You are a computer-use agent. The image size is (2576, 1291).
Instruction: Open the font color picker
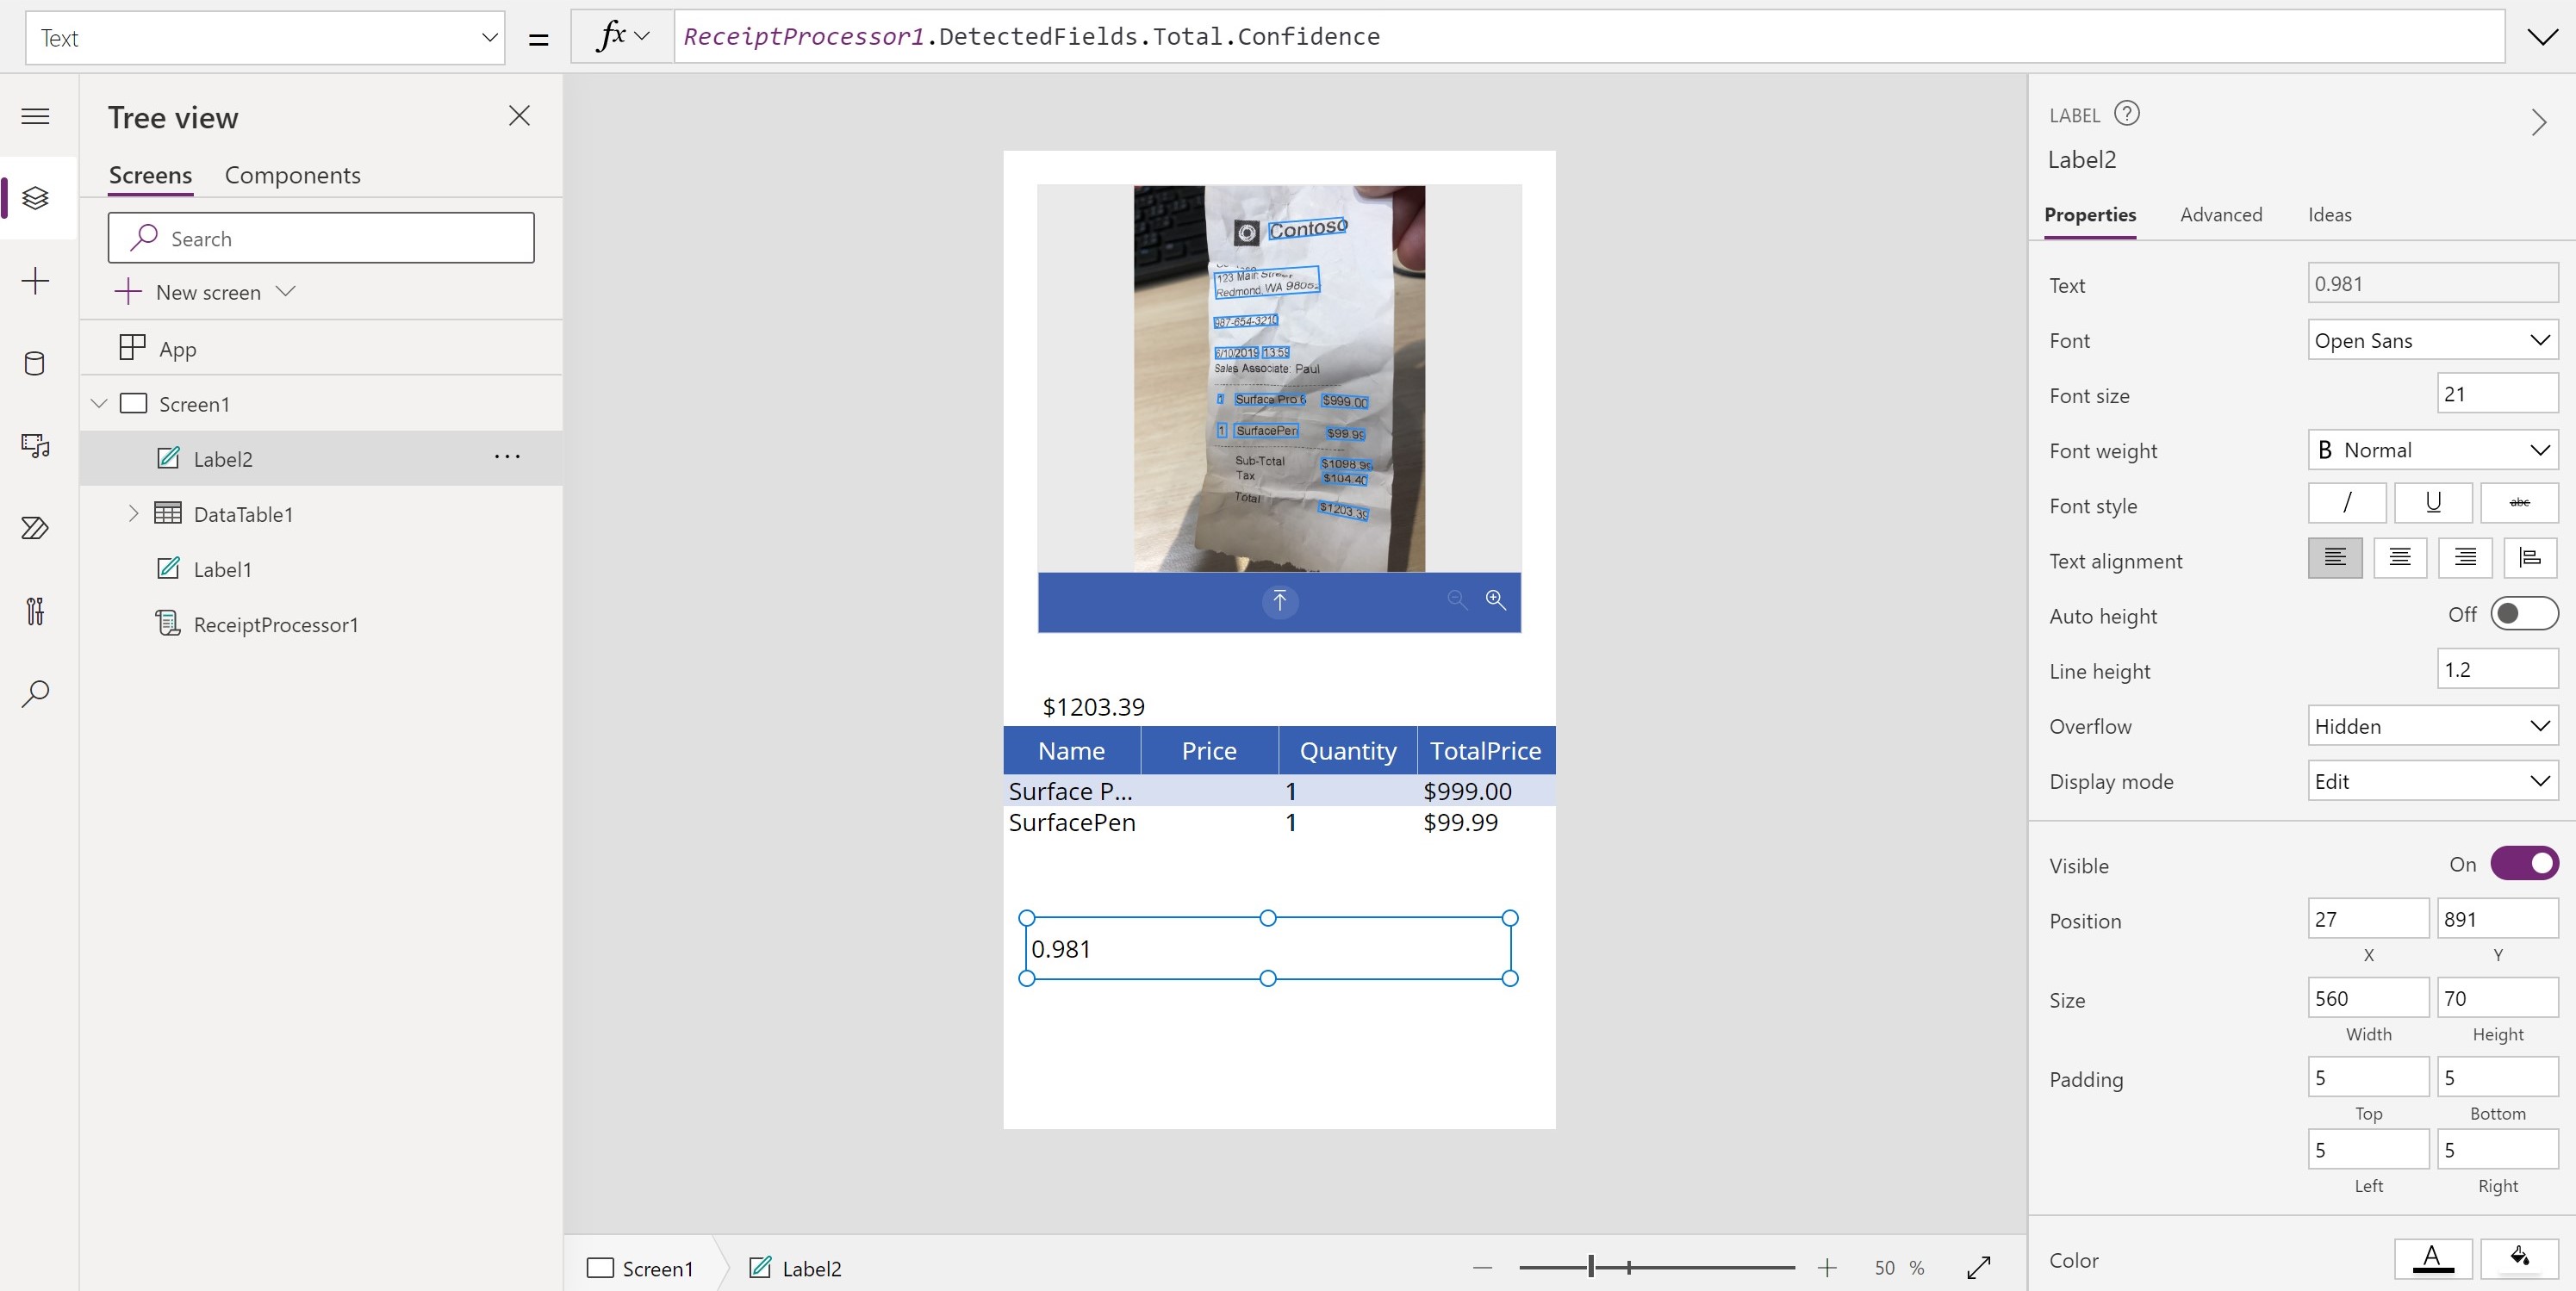2434,1259
